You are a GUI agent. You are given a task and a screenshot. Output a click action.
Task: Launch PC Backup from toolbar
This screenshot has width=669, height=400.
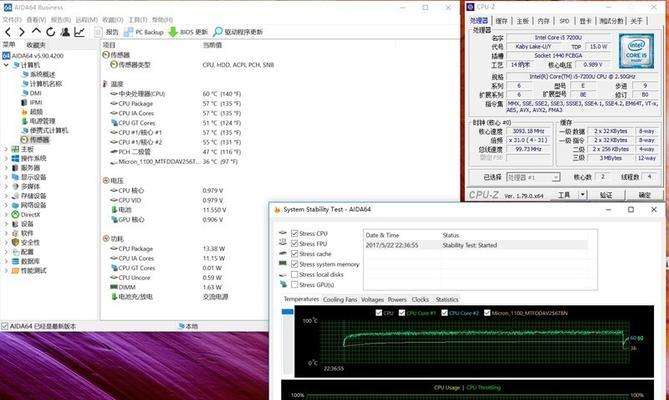point(144,32)
